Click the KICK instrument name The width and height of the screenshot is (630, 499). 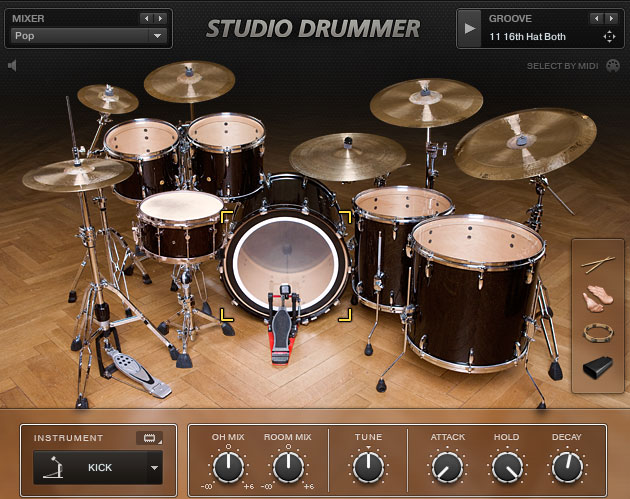pos(100,468)
